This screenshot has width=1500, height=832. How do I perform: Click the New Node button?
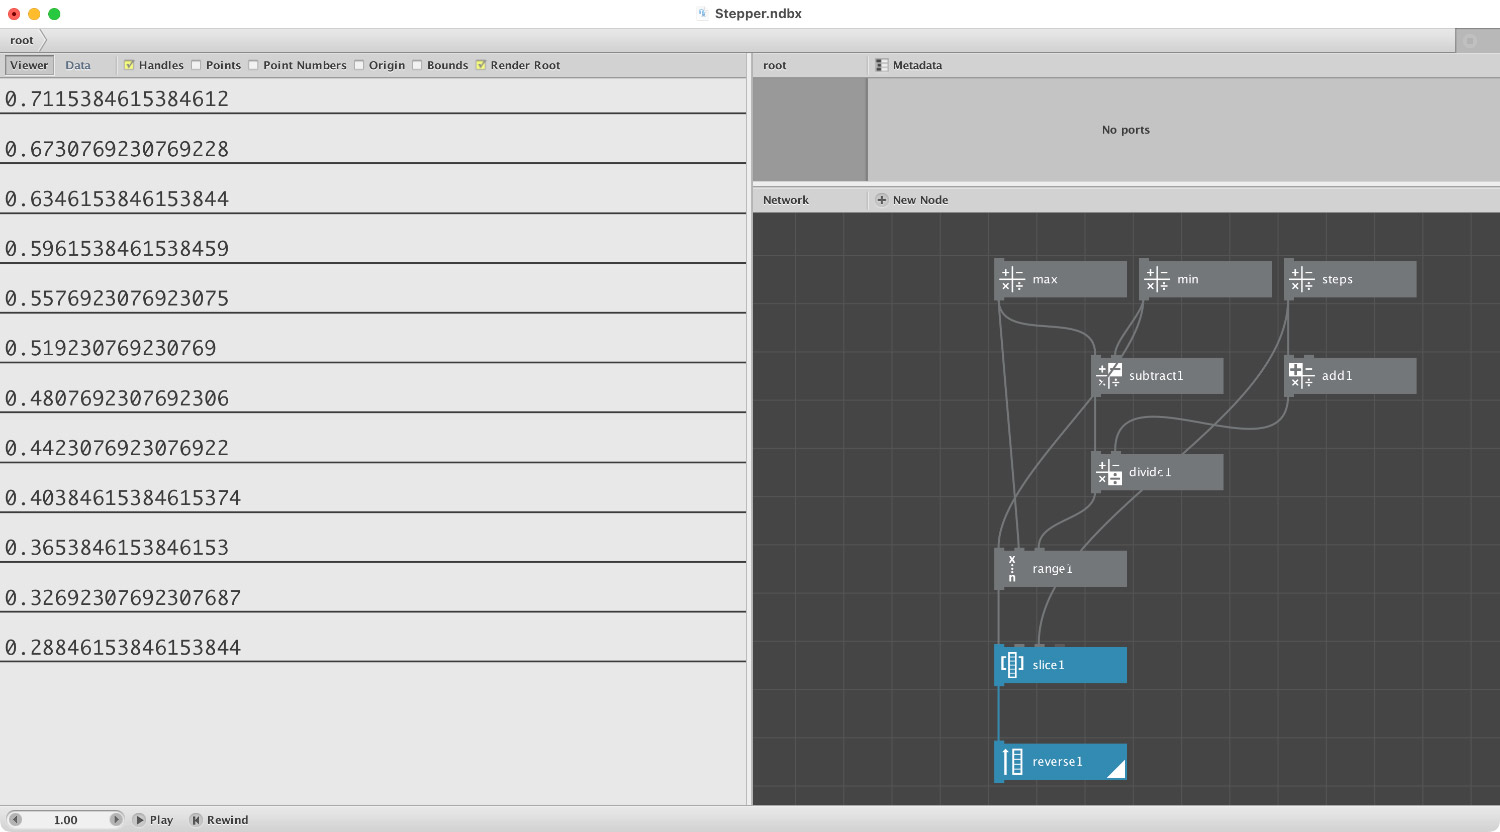click(912, 200)
